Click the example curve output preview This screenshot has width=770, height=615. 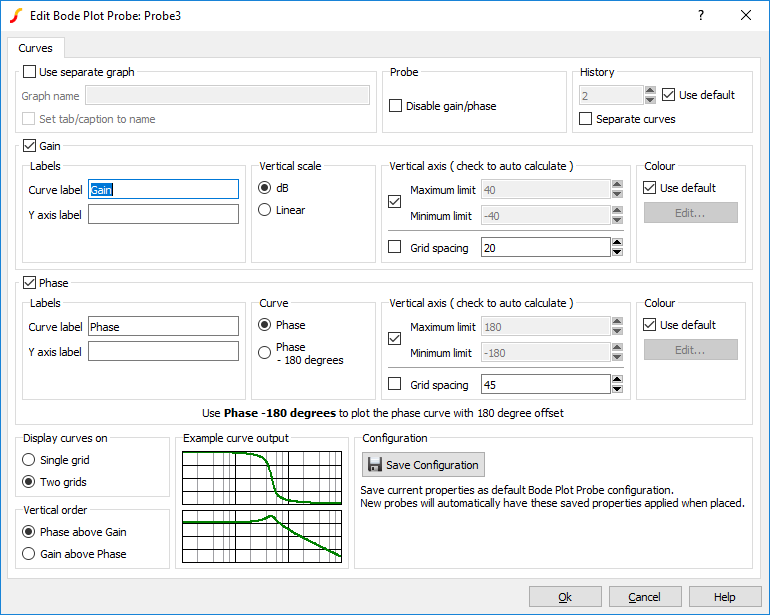pos(262,505)
